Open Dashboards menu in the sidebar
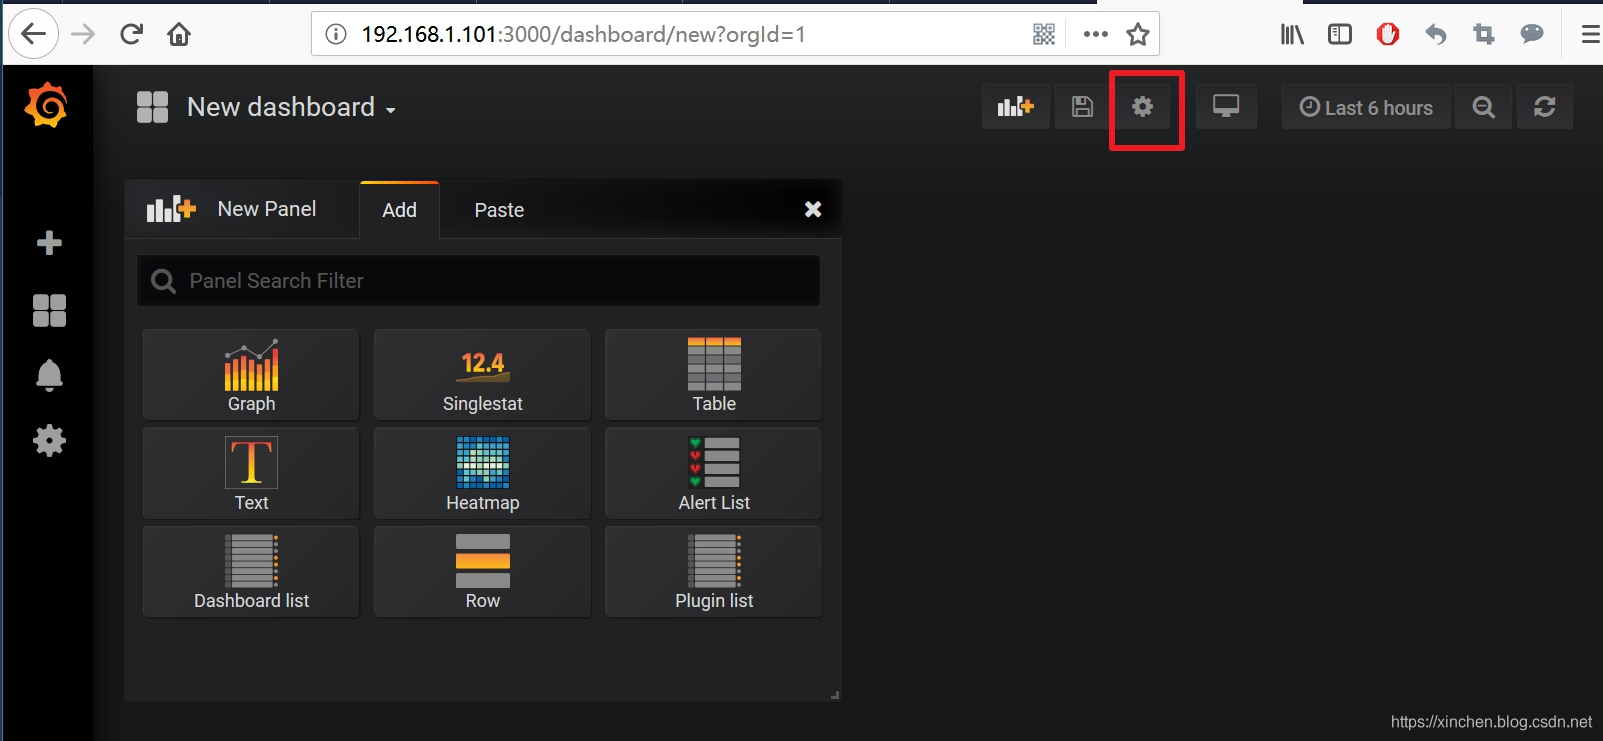The image size is (1603, 741). pyautogui.click(x=49, y=310)
